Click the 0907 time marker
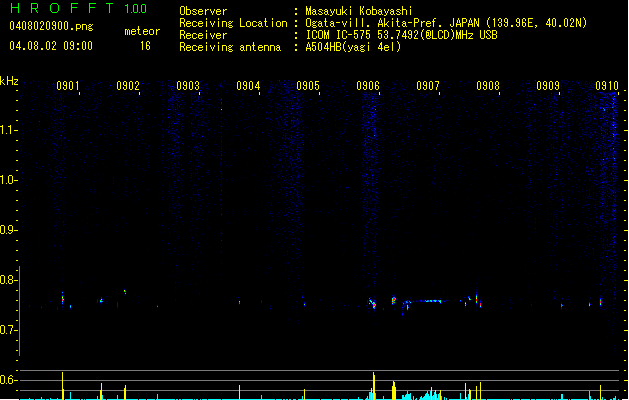Viewport: 629px width, 400px height. (428, 86)
